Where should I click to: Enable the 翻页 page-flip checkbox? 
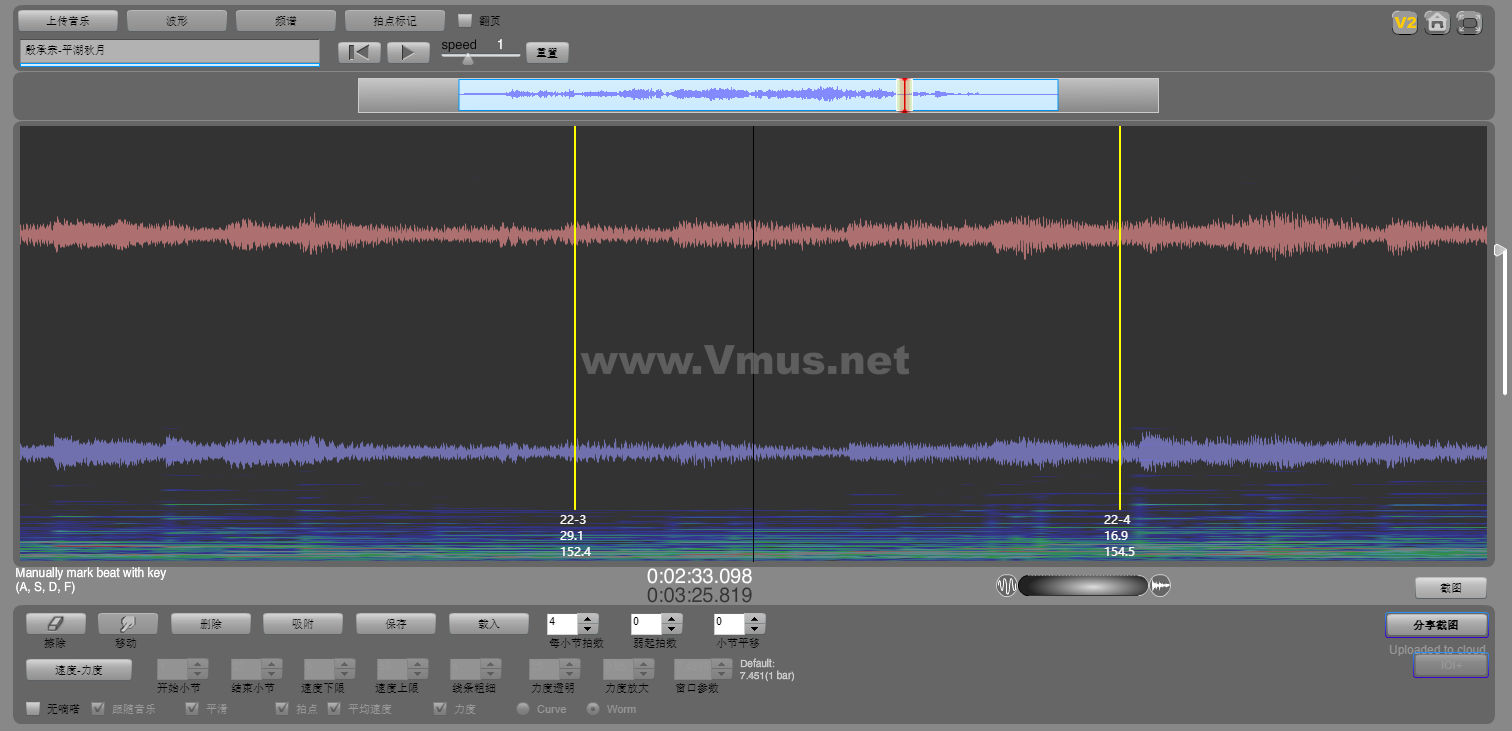pos(465,20)
